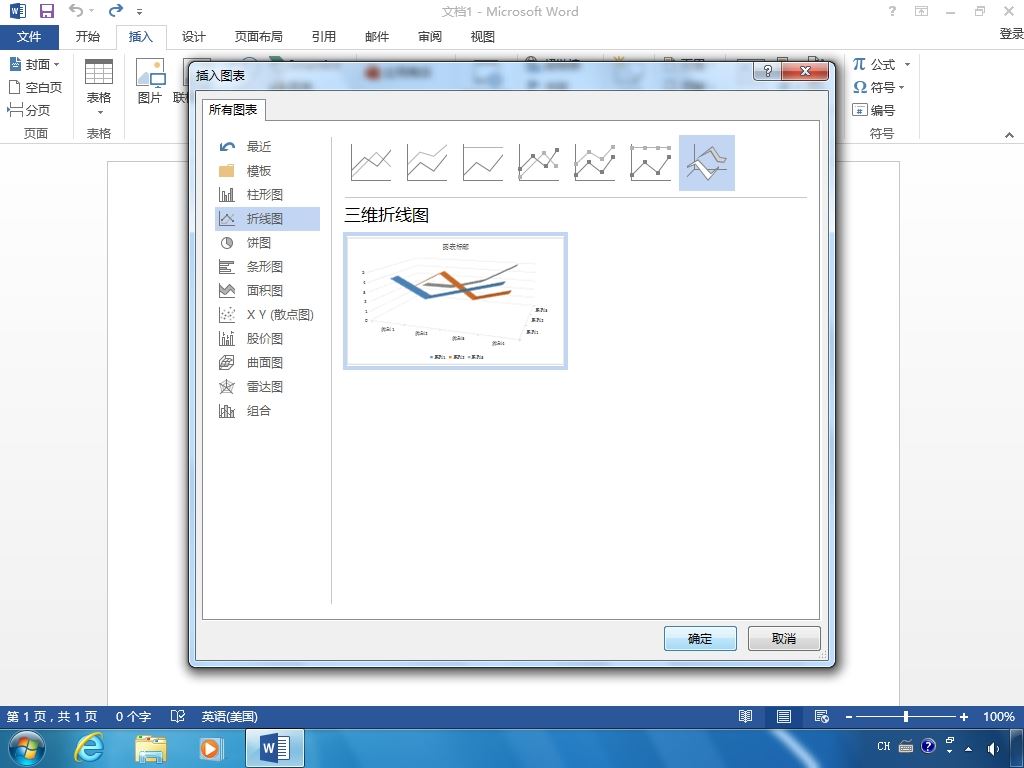The image size is (1024, 768).
Task: Select the 100% stacked line chart subtype icon
Action: tap(483, 163)
